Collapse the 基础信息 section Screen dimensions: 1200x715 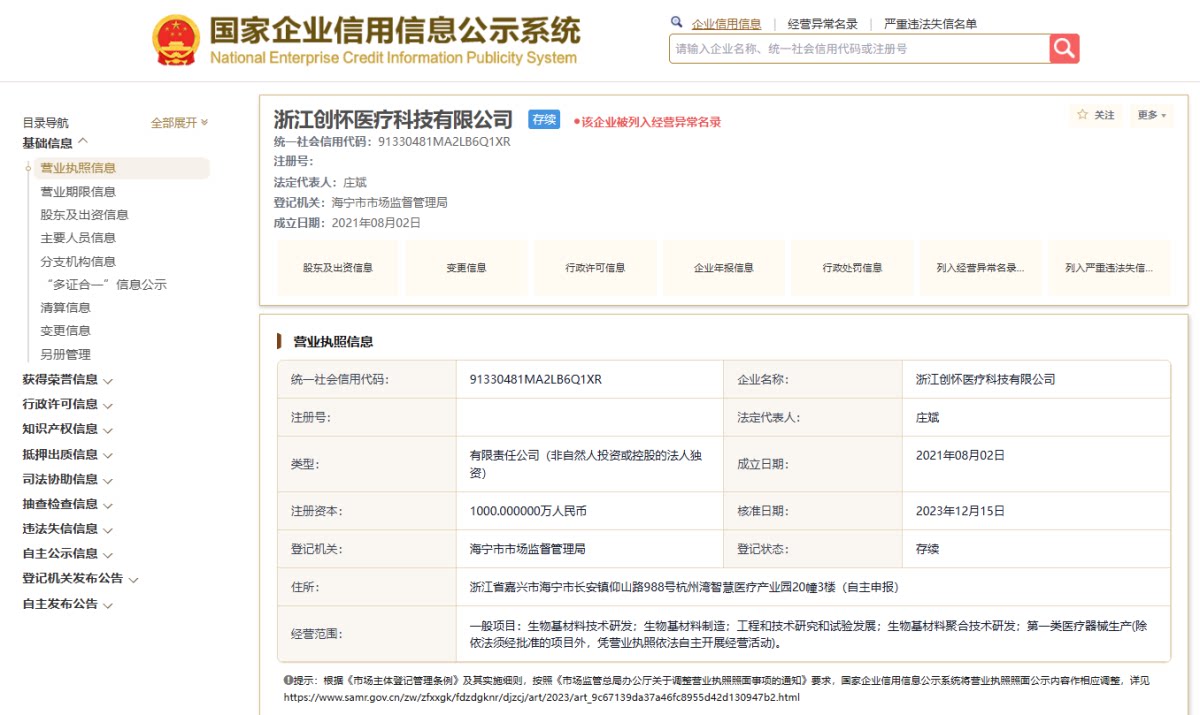(55, 143)
